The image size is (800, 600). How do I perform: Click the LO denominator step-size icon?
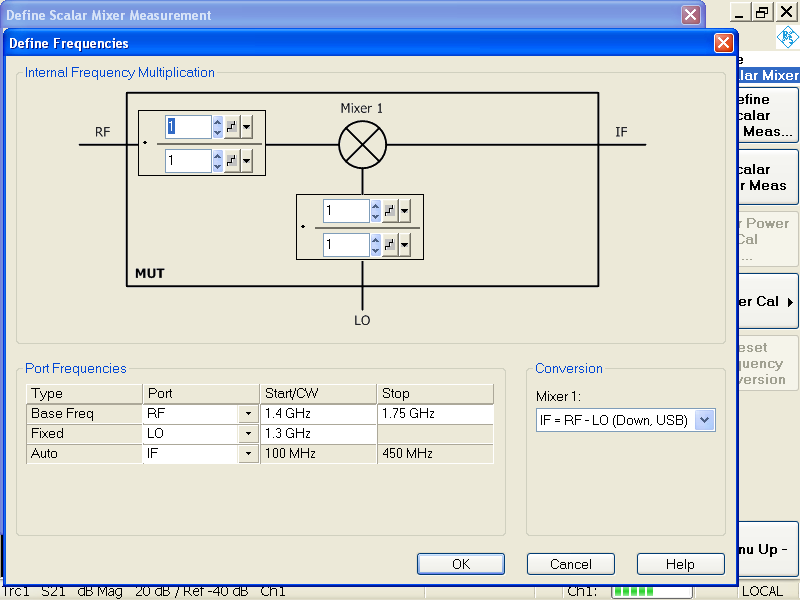pyautogui.click(x=390, y=245)
